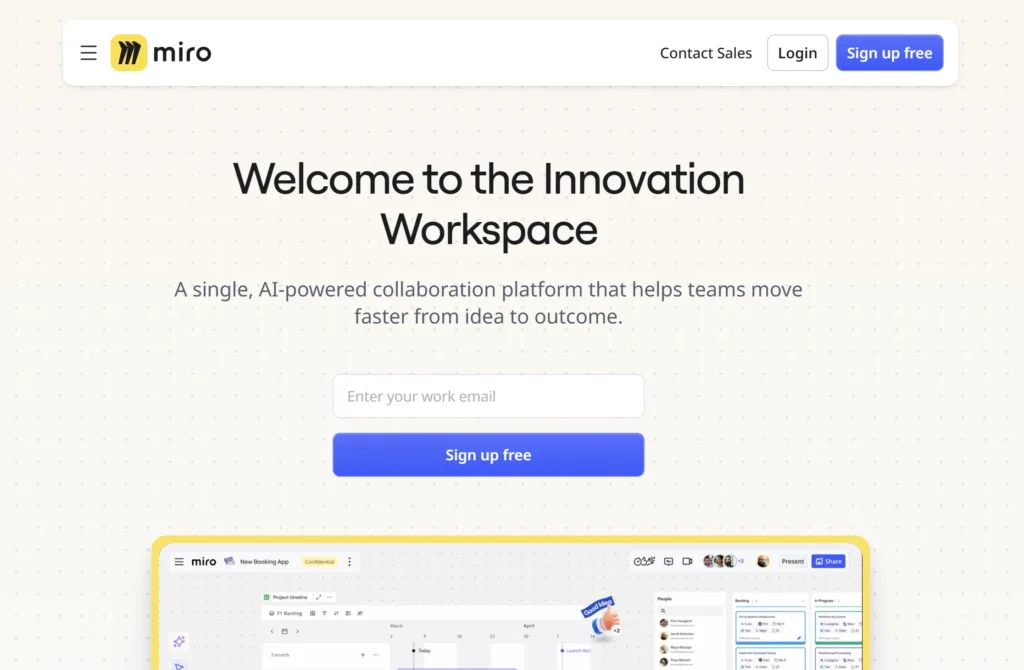Viewport: 1024px width, 670px height.
Task: Click the work email input field
Action: [x=488, y=396]
